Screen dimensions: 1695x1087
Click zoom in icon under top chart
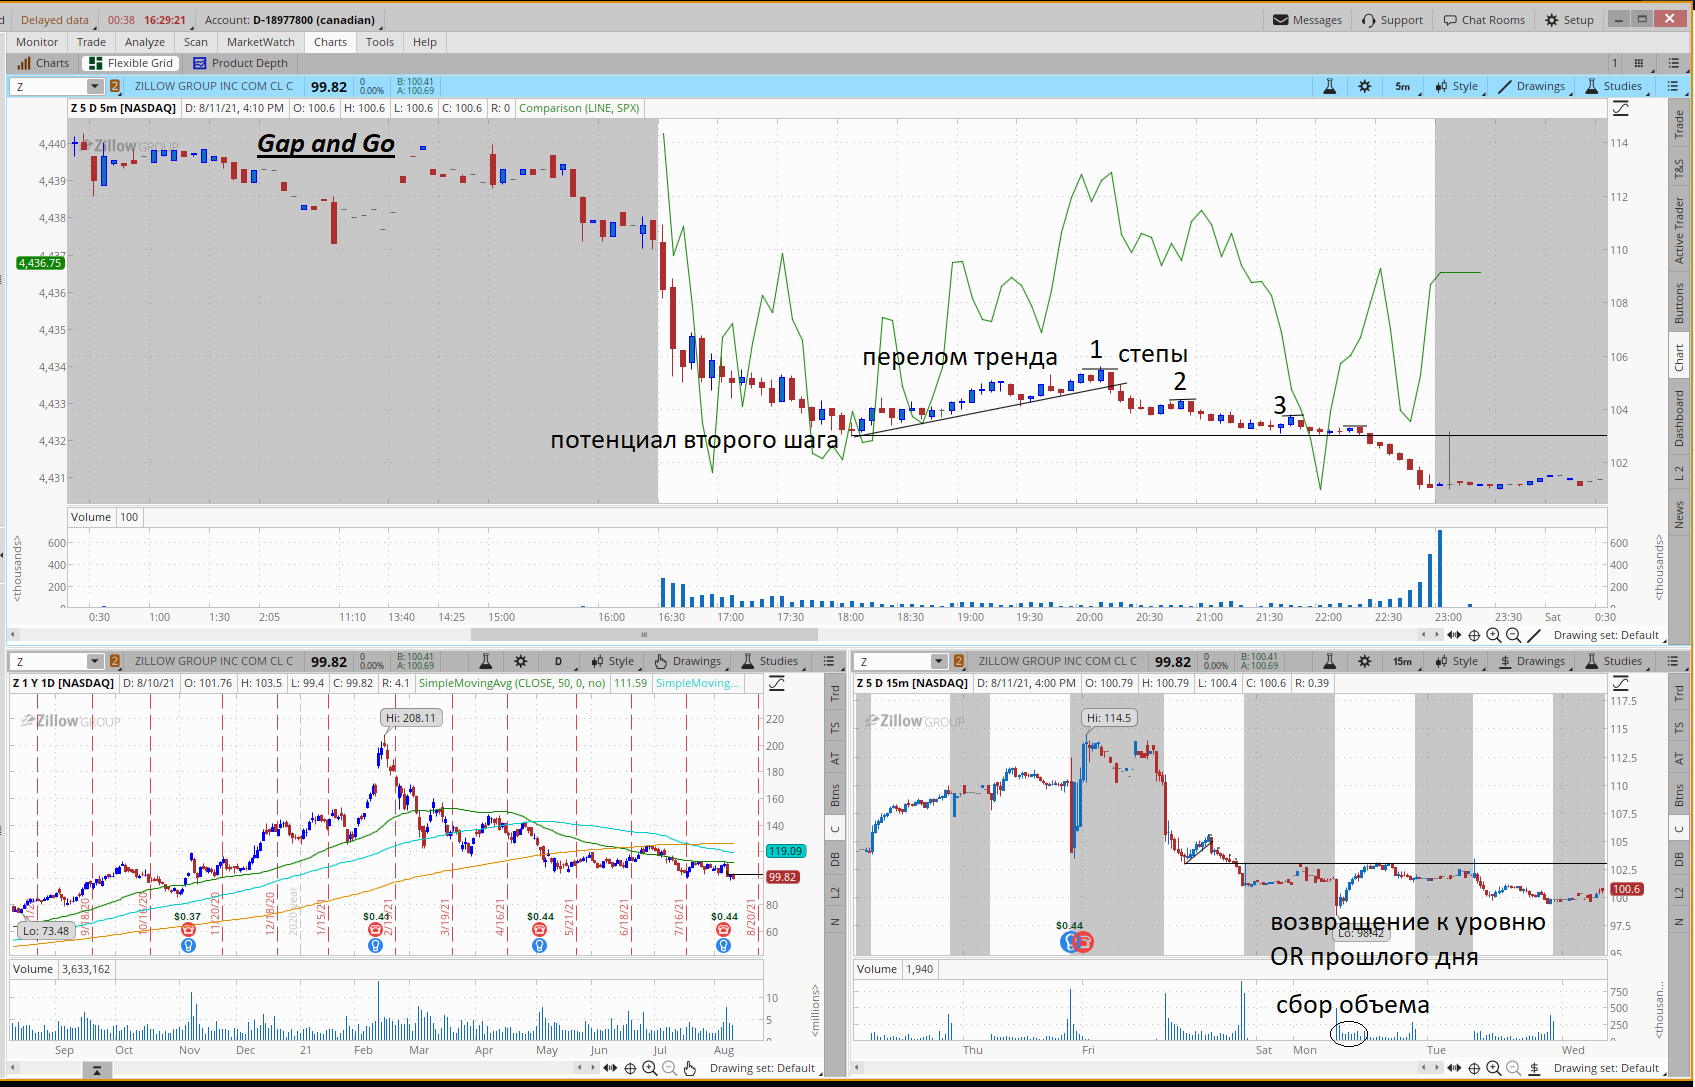pos(1493,635)
